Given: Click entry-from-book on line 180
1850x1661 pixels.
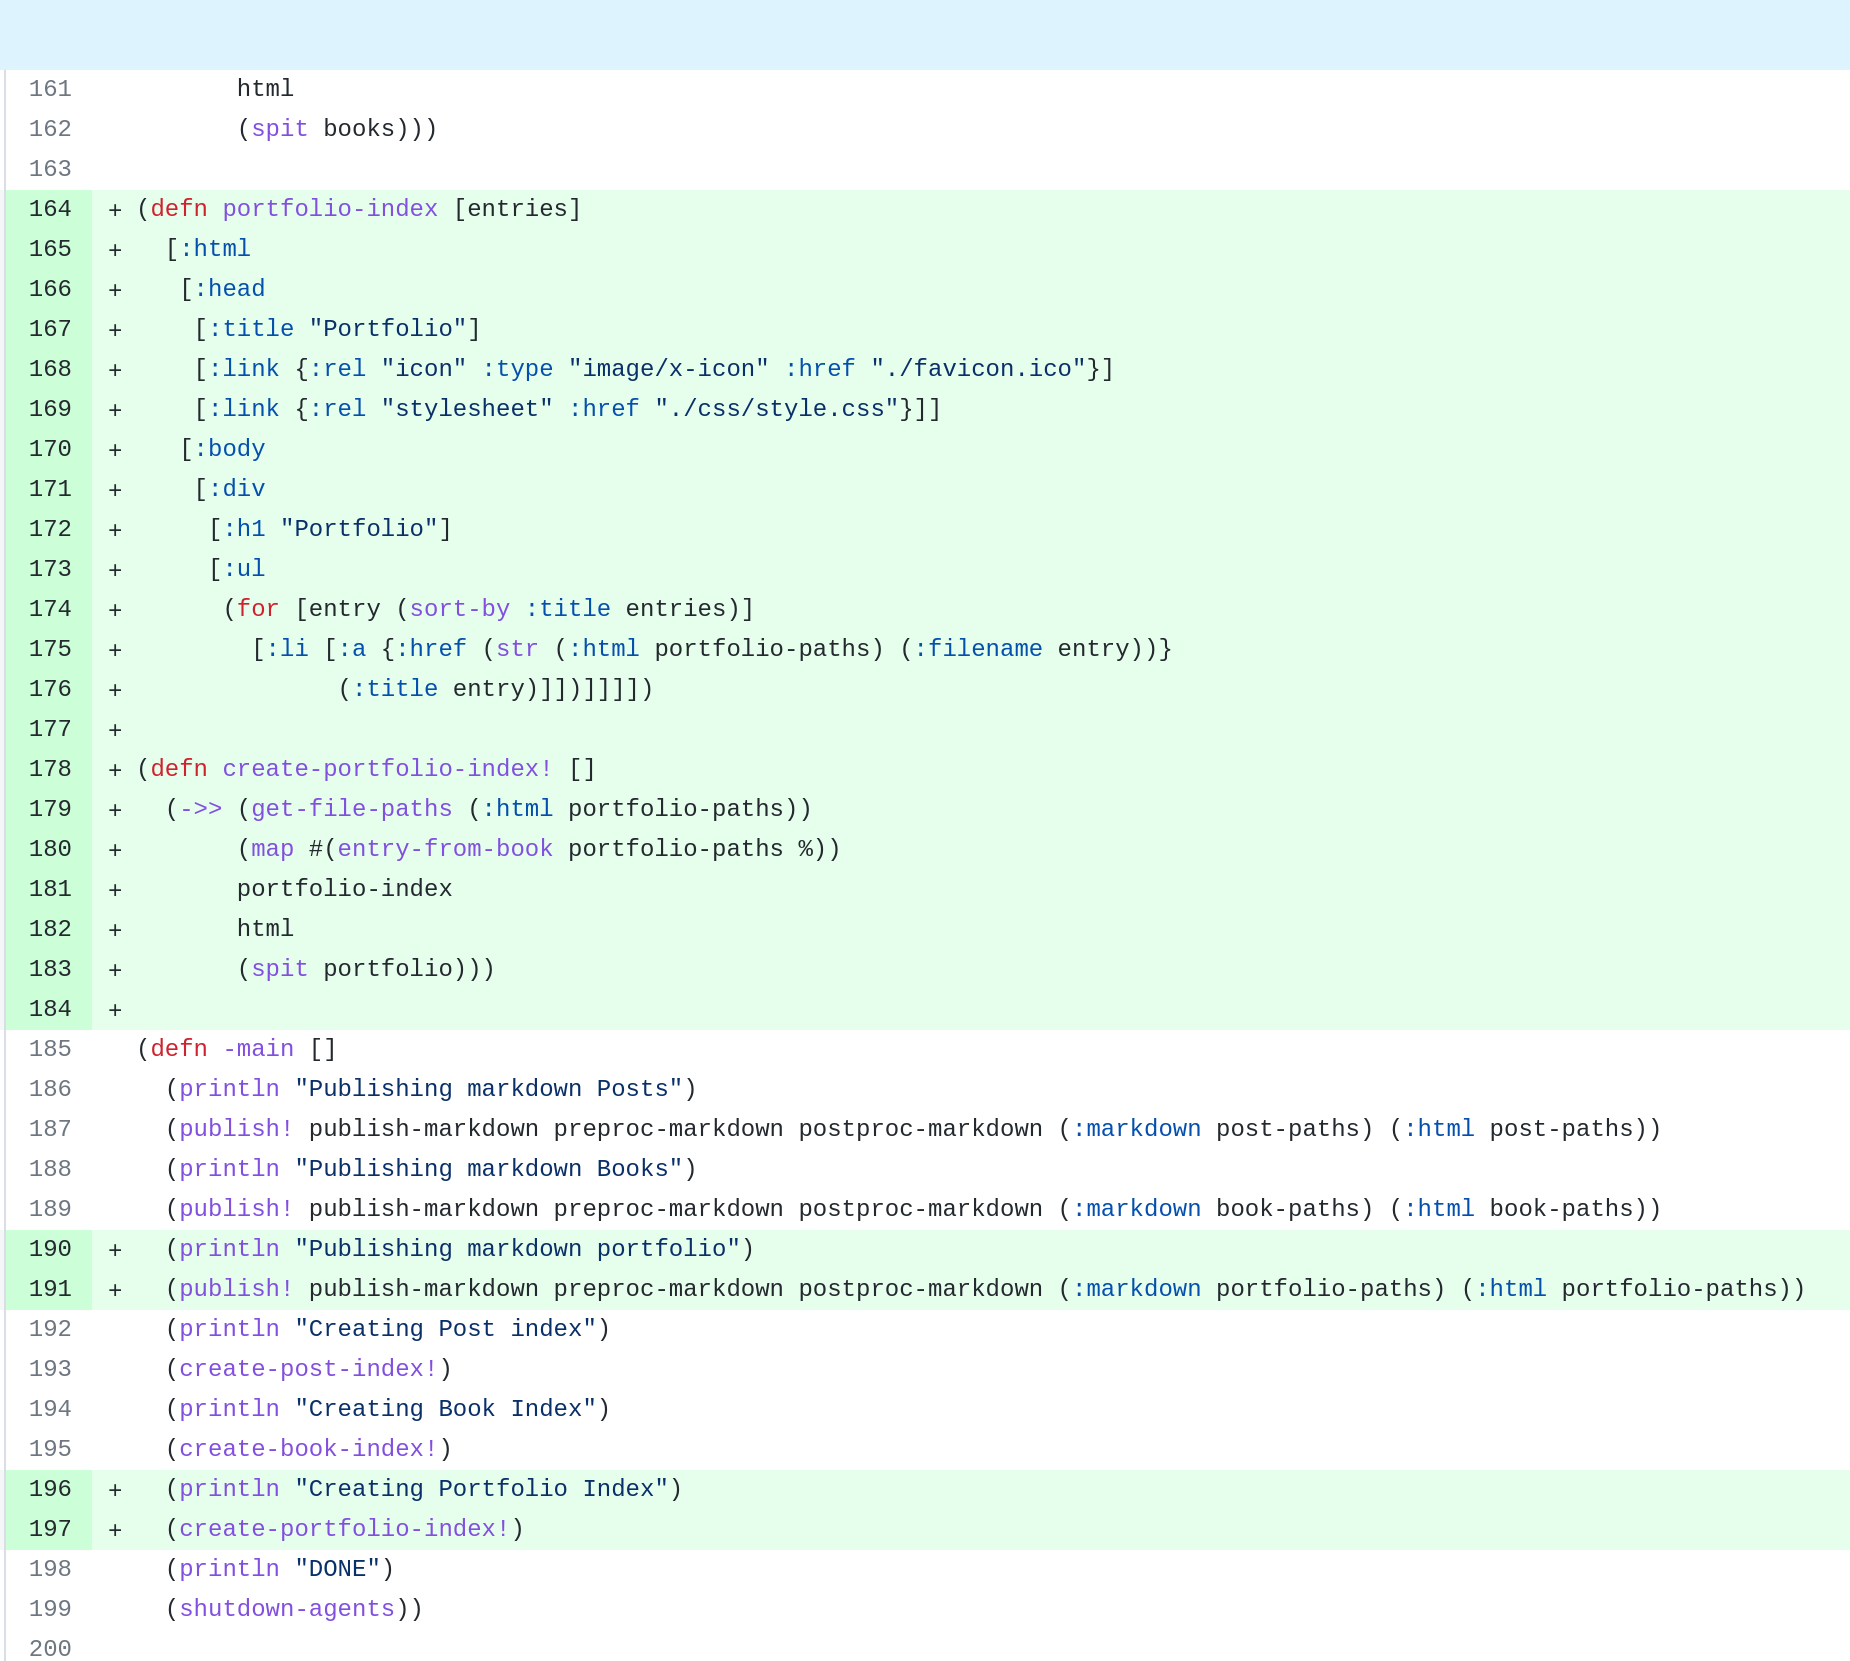Looking at the screenshot, I should tap(445, 849).
